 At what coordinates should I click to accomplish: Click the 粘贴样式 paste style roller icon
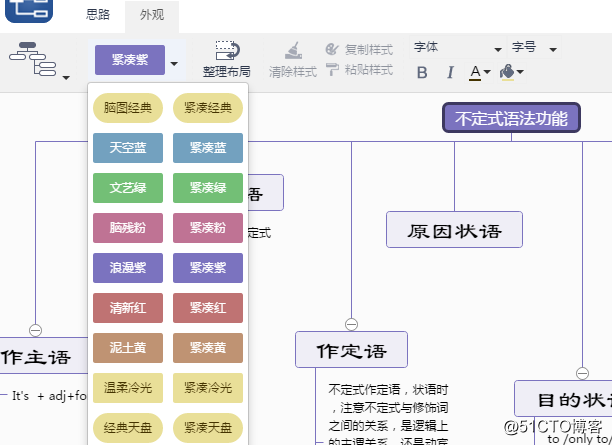click(332, 69)
